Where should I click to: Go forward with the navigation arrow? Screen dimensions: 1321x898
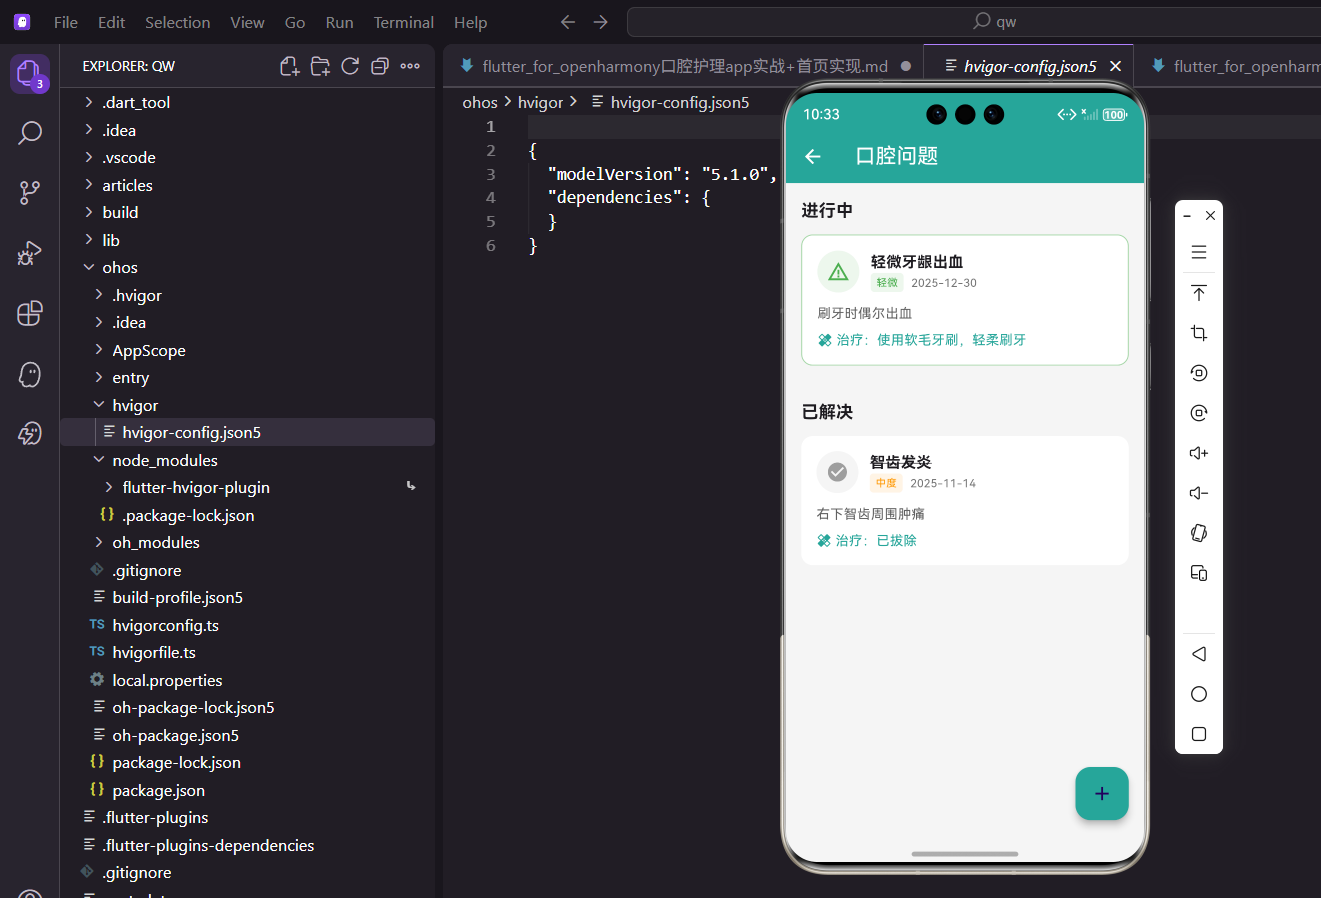[600, 22]
